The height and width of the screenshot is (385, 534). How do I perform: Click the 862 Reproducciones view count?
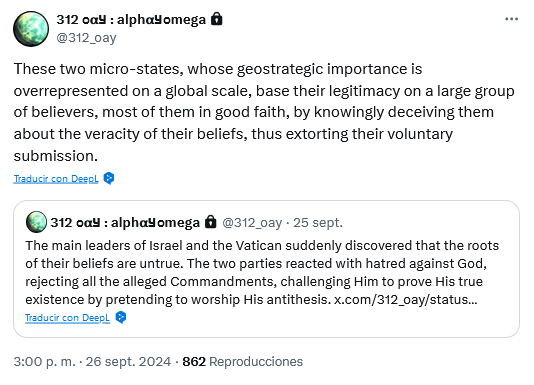[242, 361]
